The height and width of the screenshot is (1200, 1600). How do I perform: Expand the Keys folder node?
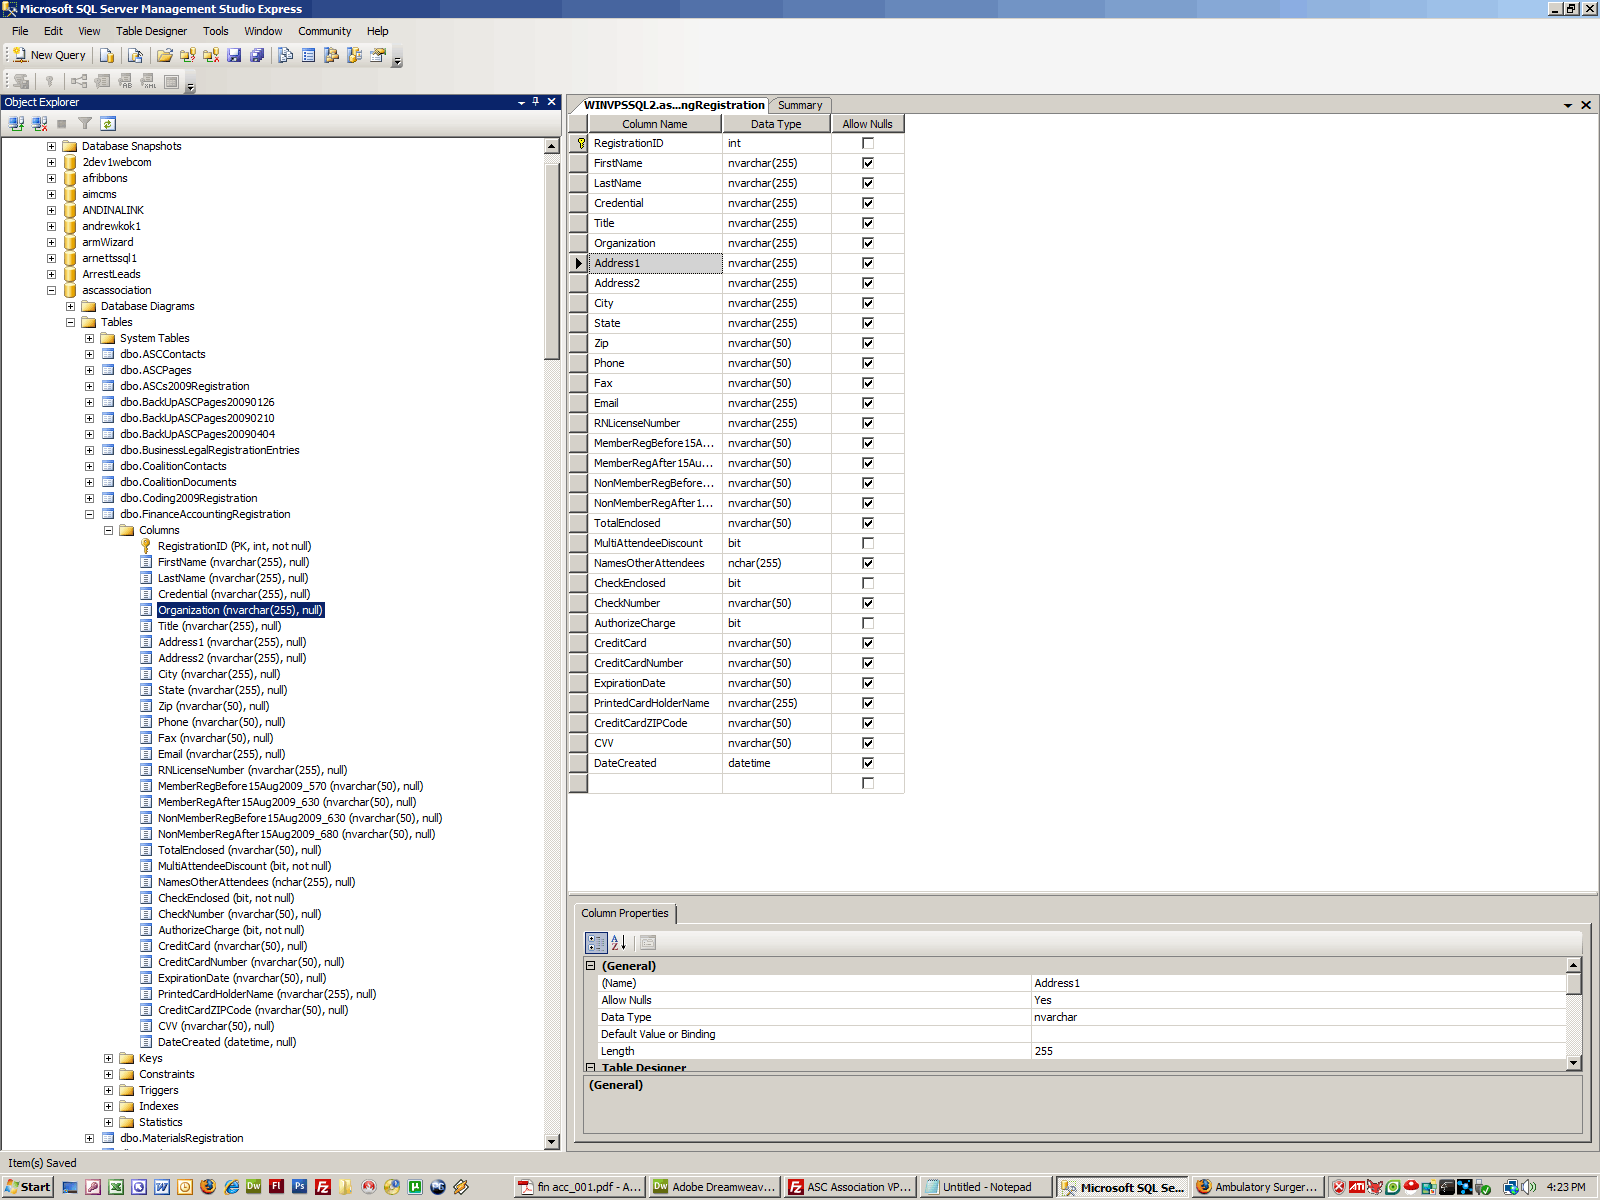click(108, 1058)
